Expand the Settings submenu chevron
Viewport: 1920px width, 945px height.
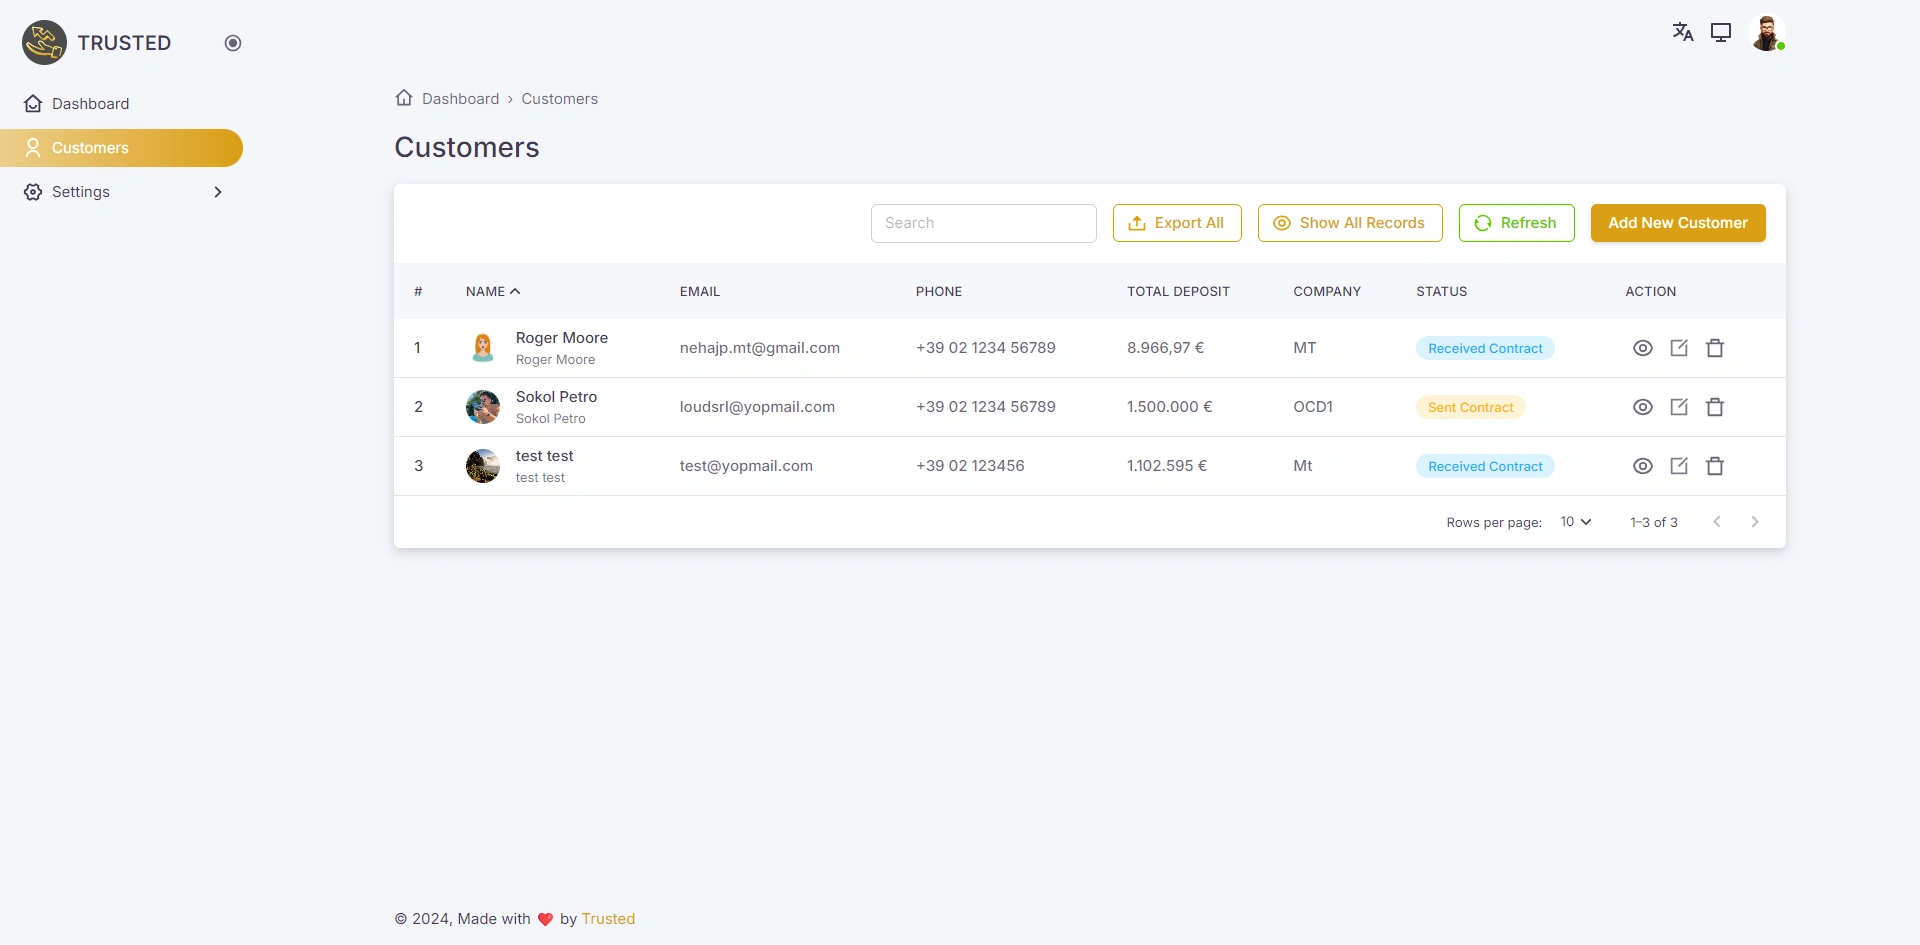[x=218, y=192]
